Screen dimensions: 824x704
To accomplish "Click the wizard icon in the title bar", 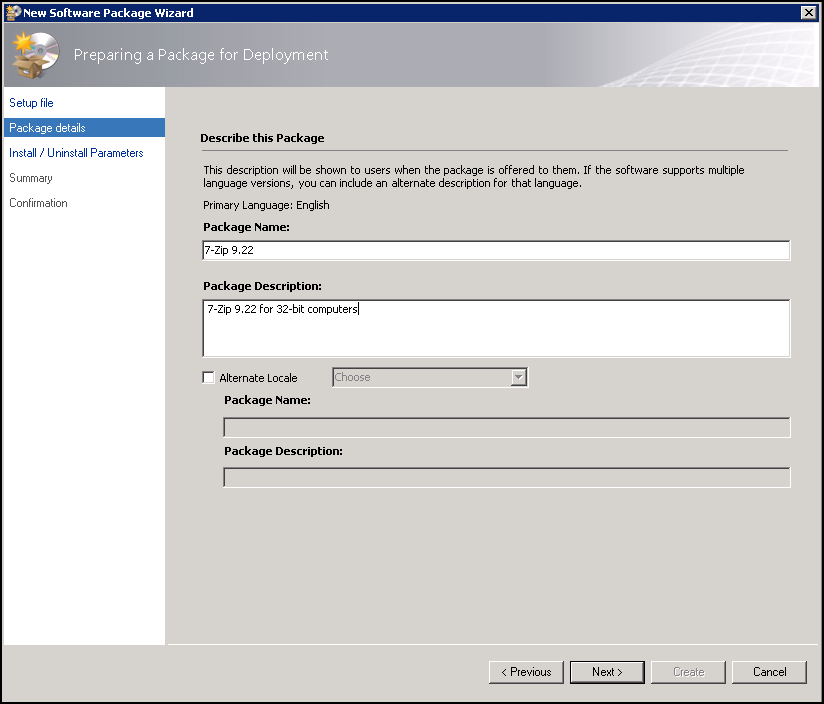I will tap(13, 12).
